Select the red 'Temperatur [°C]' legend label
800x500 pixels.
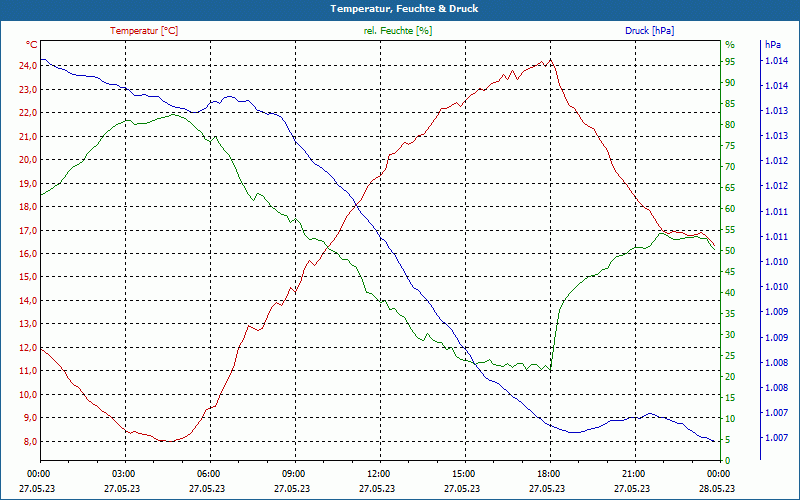tap(144, 31)
